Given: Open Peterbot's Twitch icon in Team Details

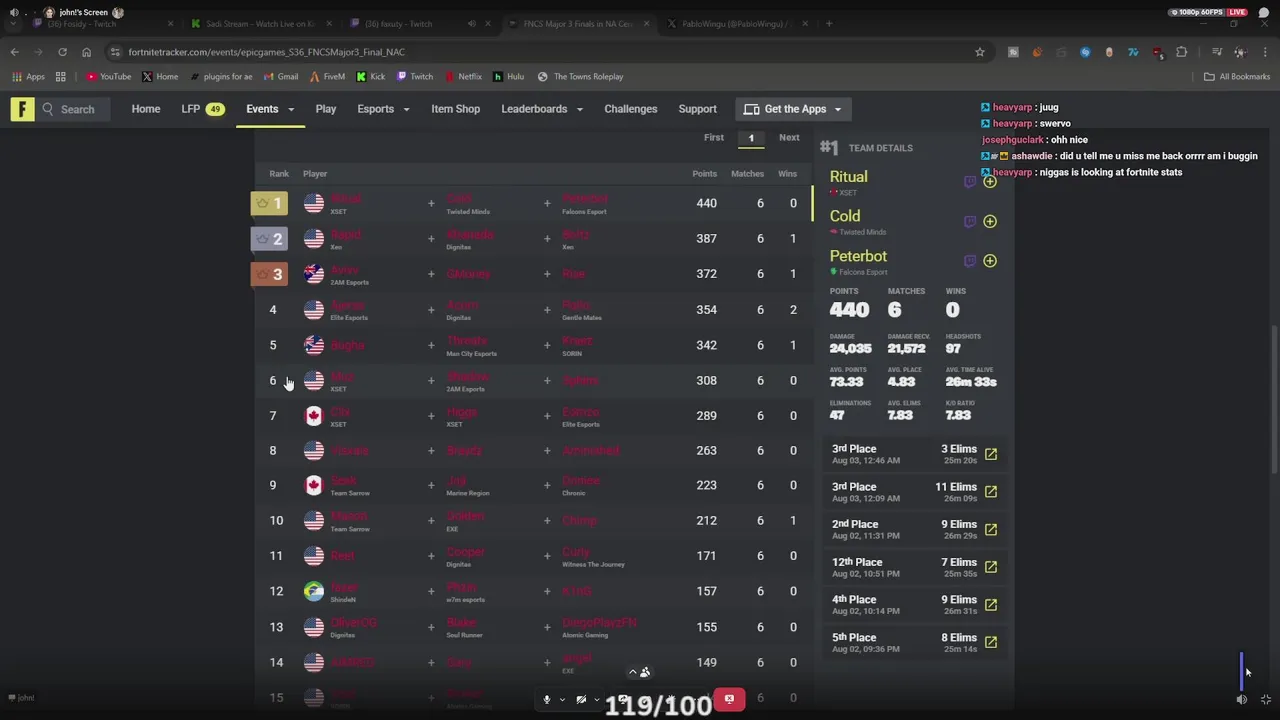Looking at the screenshot, I should click(x=969, y=261).
